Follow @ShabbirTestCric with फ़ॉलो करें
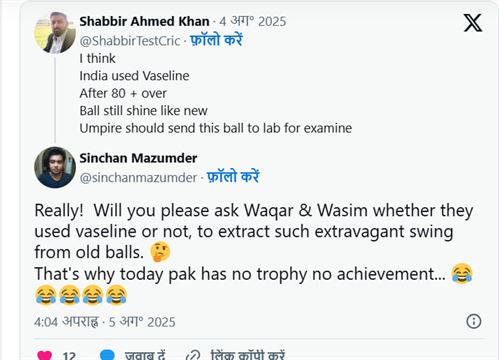Image resolution: width=499 pixels, height=360 pixels. [x=216, y=40]
